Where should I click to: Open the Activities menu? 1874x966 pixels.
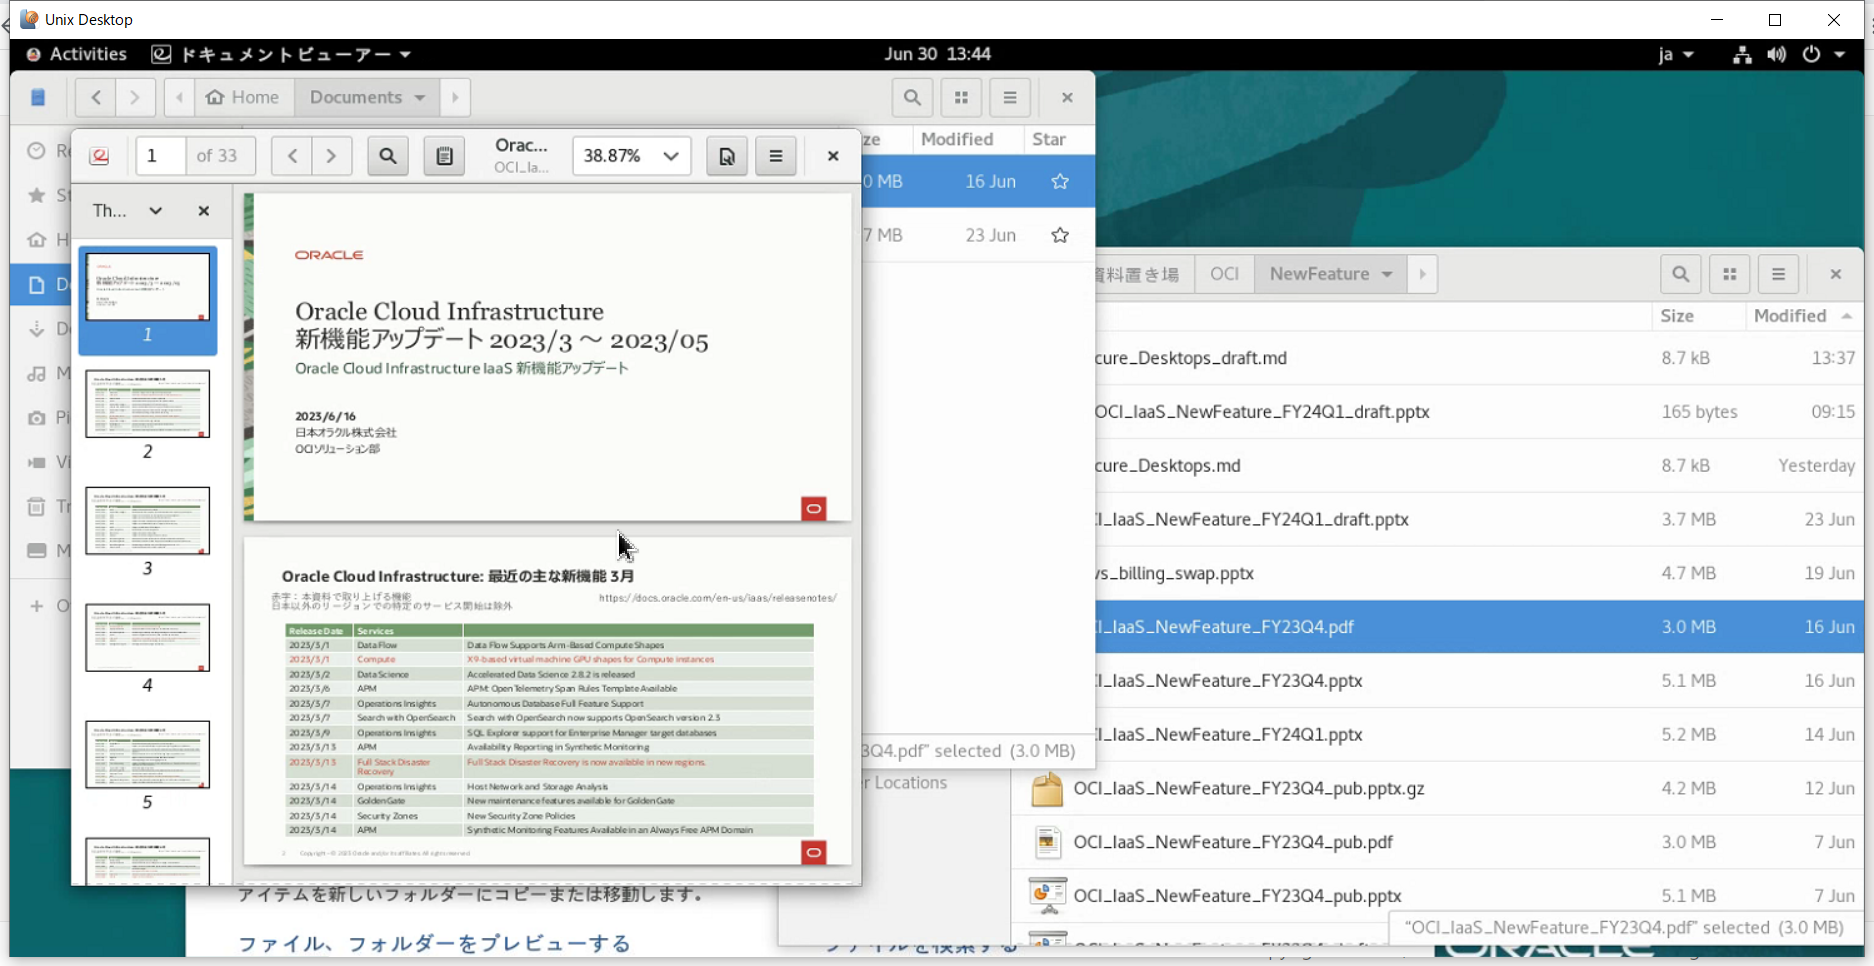tap(76, 54)
